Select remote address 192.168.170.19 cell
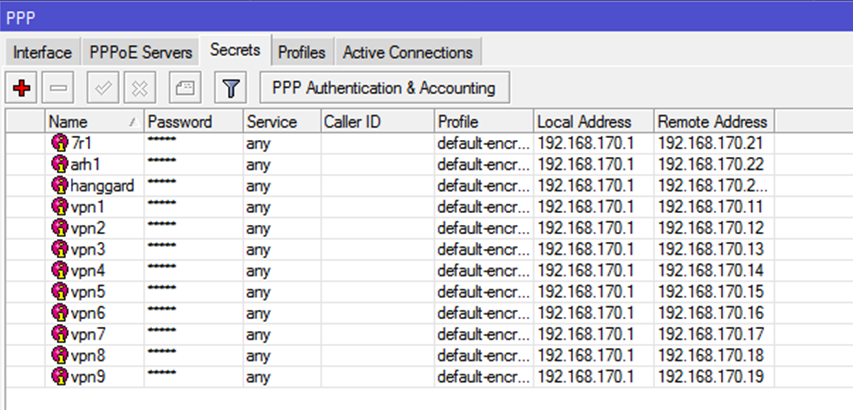The width and height of the screenshot is (853, 410). pos(710,377)
